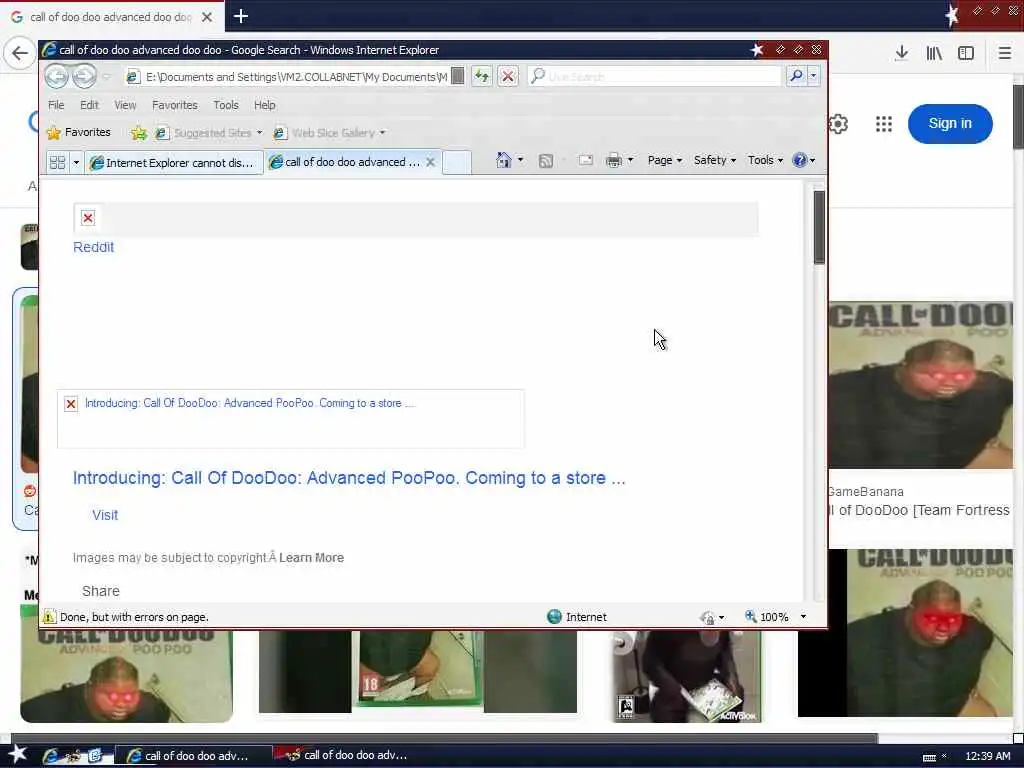Click the IE quick launch icon on taskbar
The height and width of the screenshot is (768, 1024).
coord(50,756)
